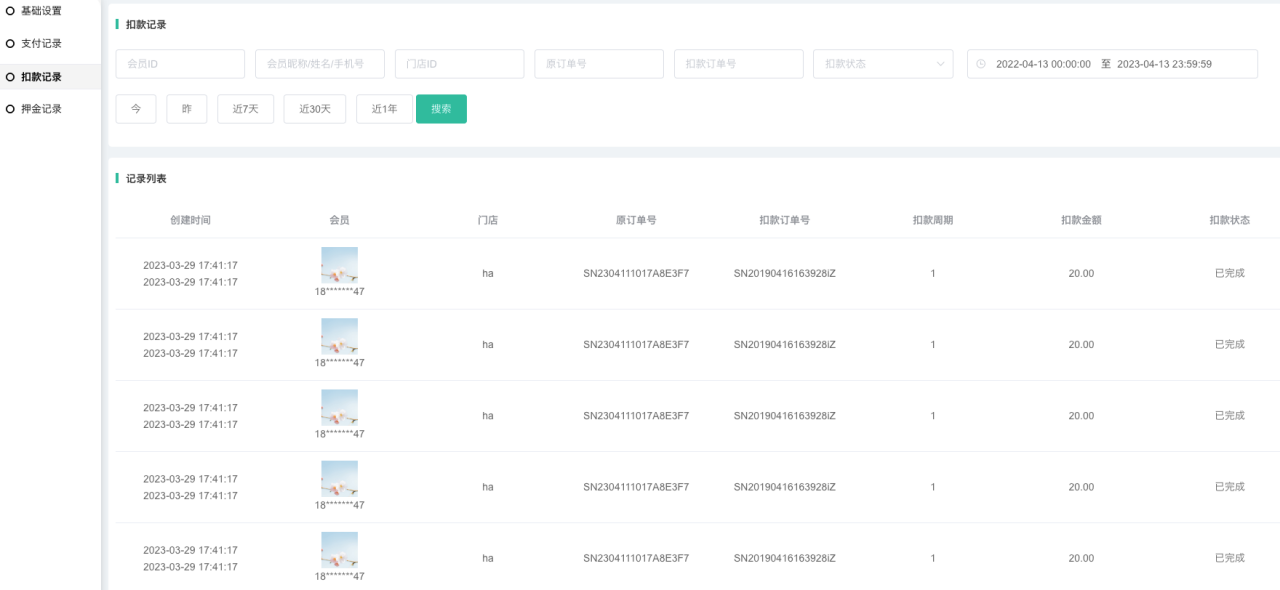Choose the 近30天 quick filter
This screenshot has height=590, width=1280.
314,109
